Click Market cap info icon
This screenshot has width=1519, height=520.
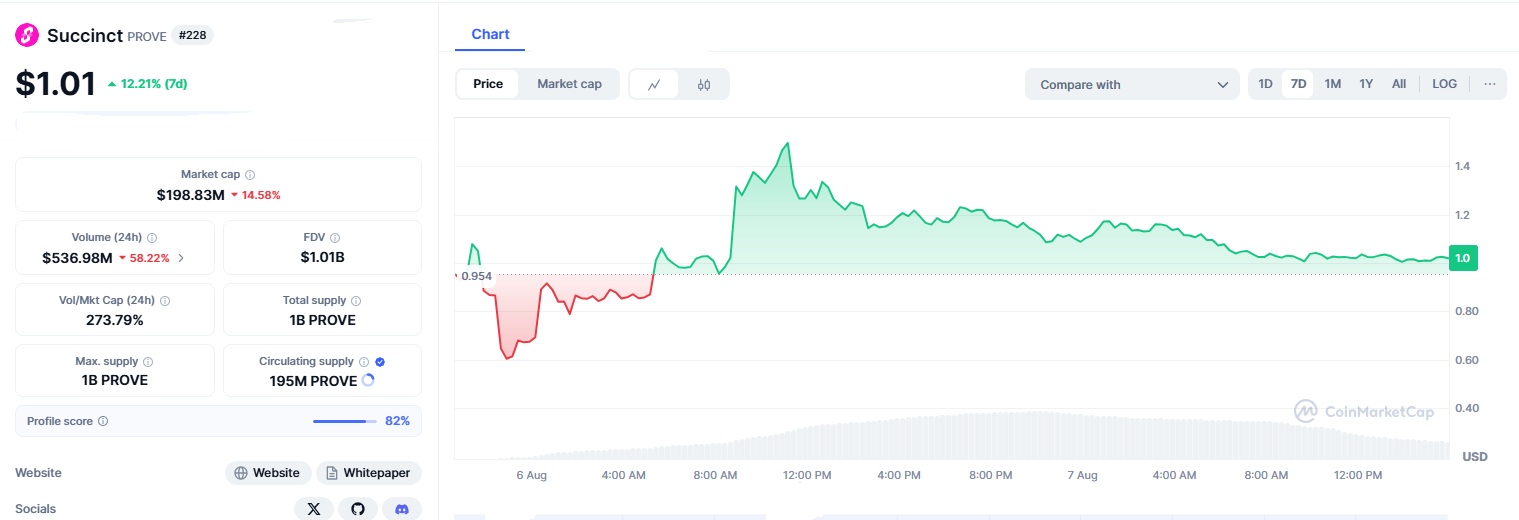click(250, 175)
